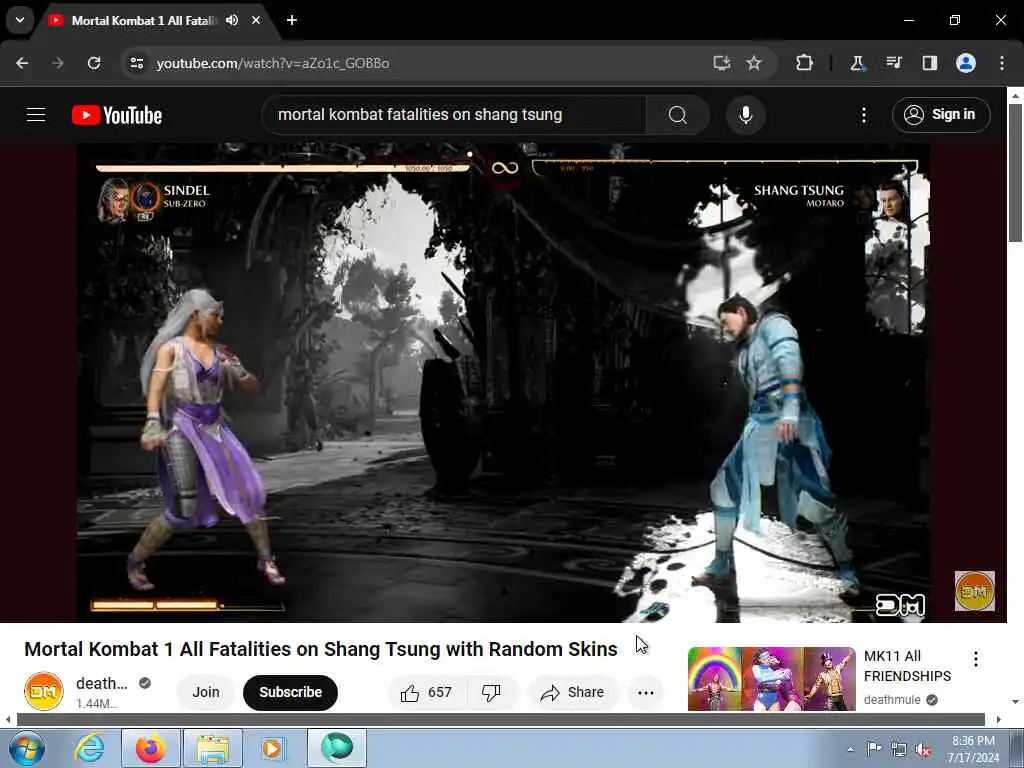This screenshot has width=1024, height=768.
Task: Install app icon in address bar
Action: [722, 63]
